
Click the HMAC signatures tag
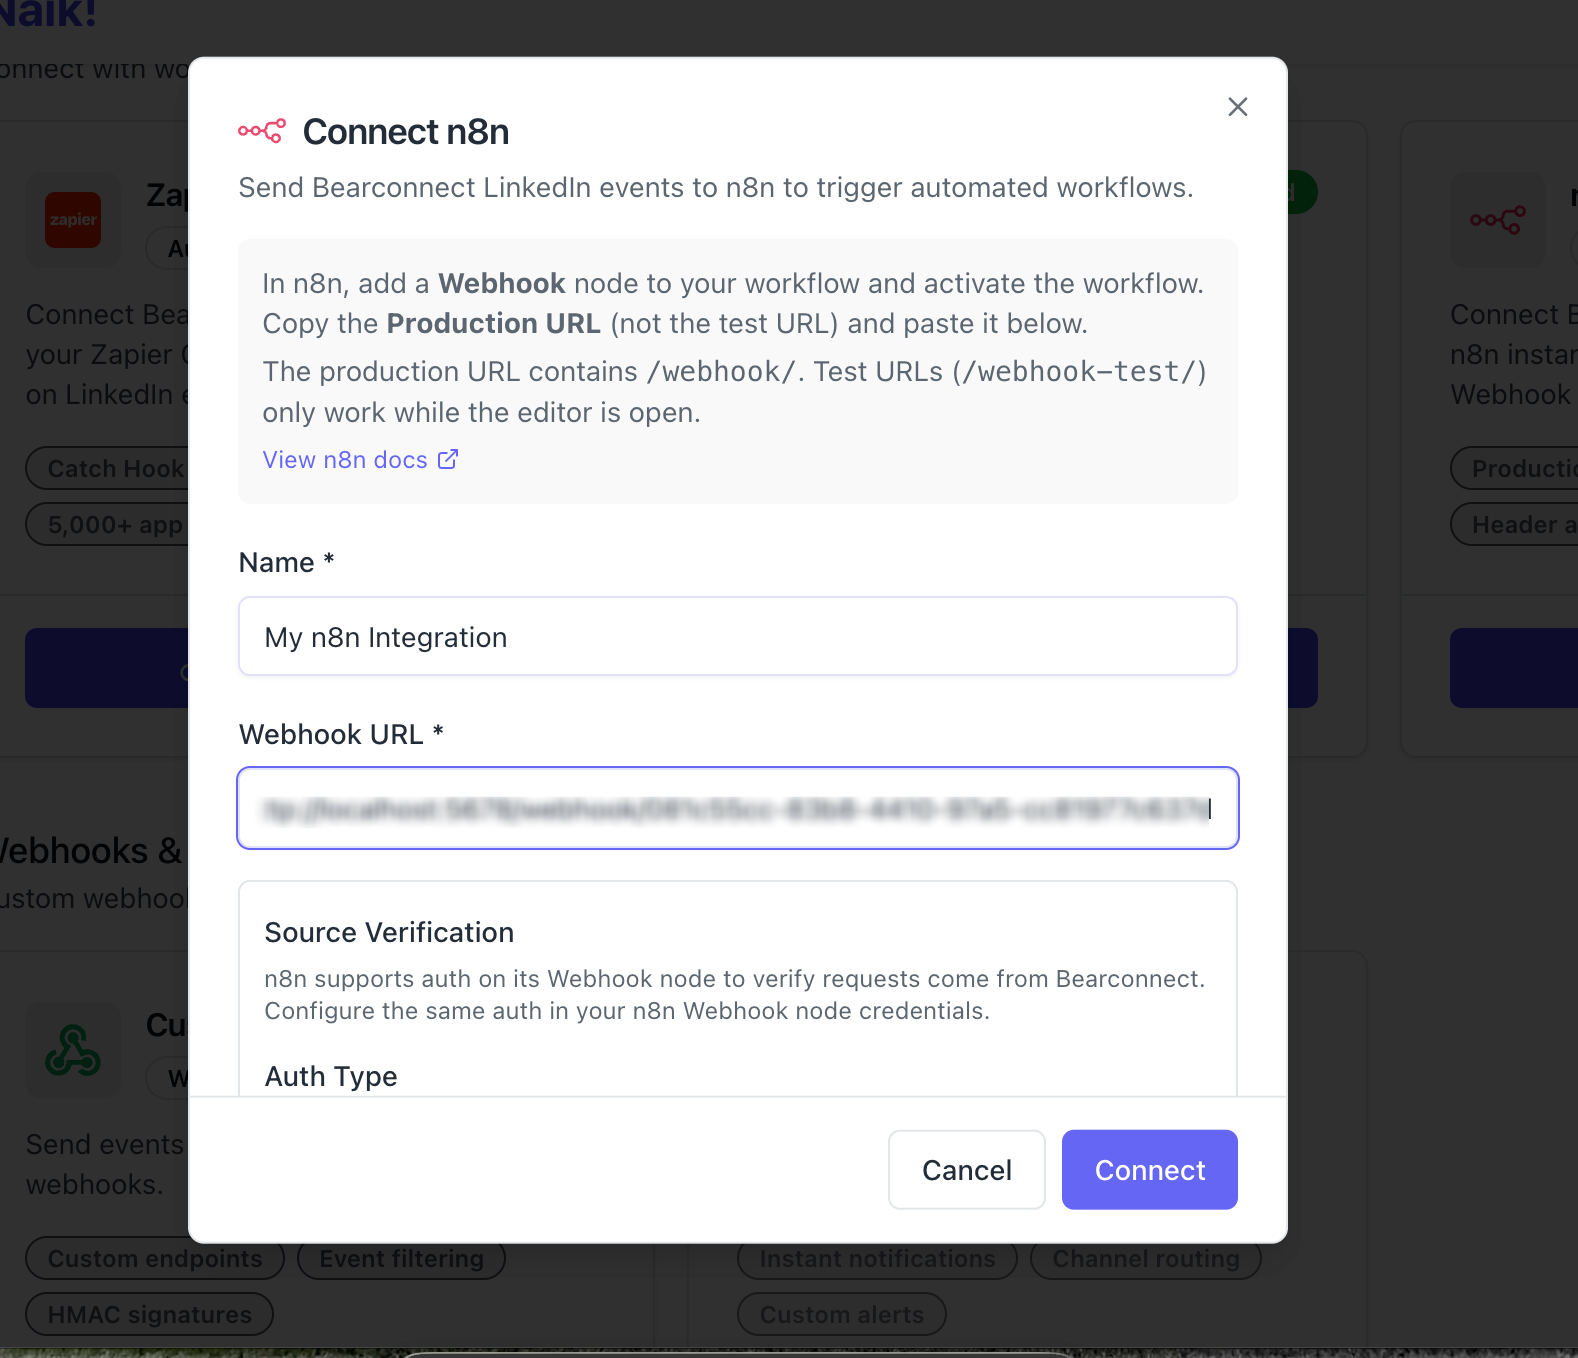(149, 1315)
